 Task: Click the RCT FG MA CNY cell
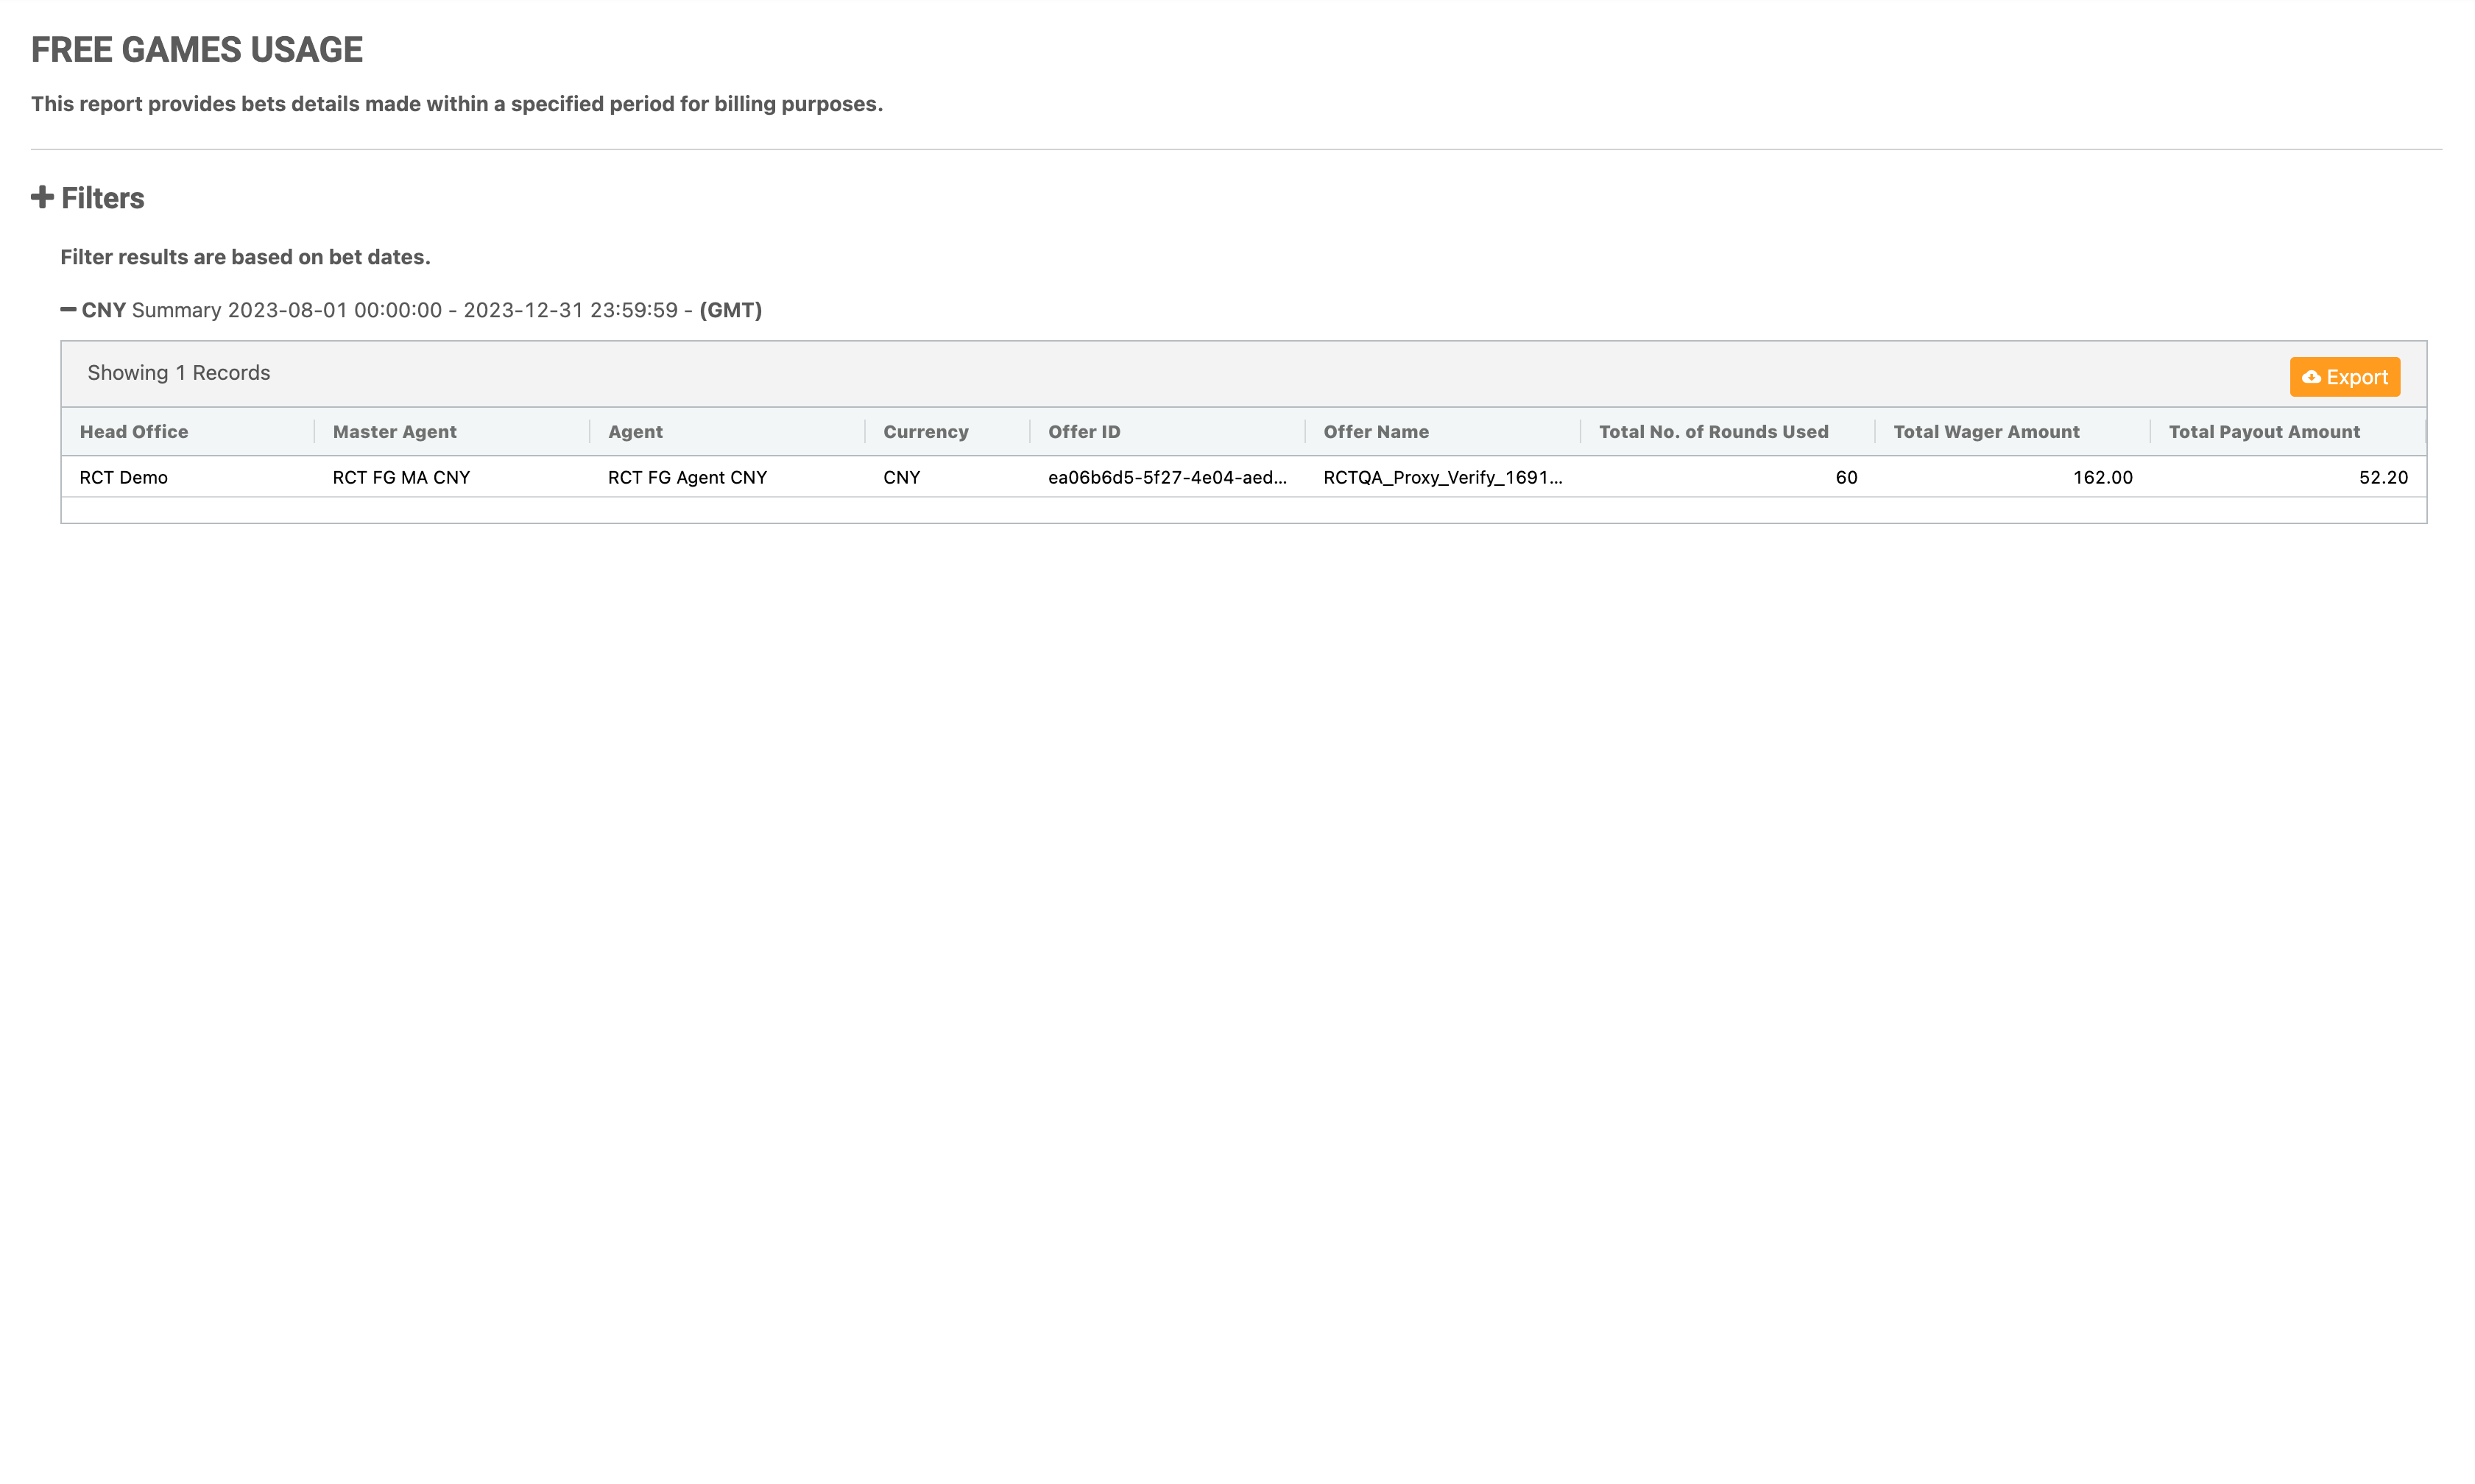click(401, 478)
